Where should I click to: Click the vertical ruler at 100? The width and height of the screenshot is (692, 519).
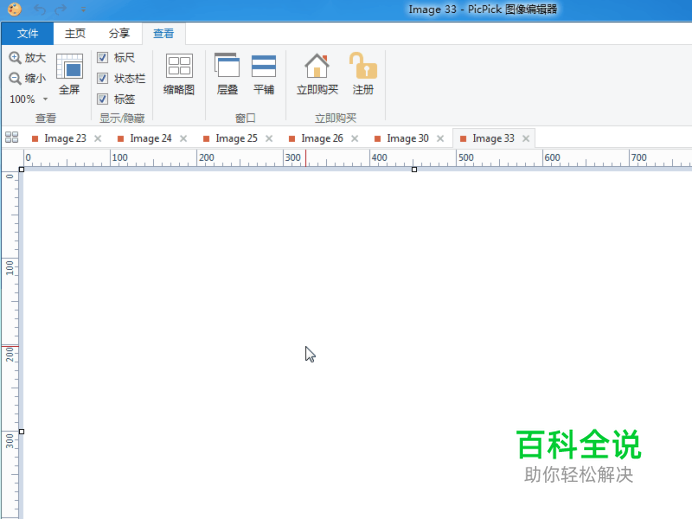(x=9, y=267)
